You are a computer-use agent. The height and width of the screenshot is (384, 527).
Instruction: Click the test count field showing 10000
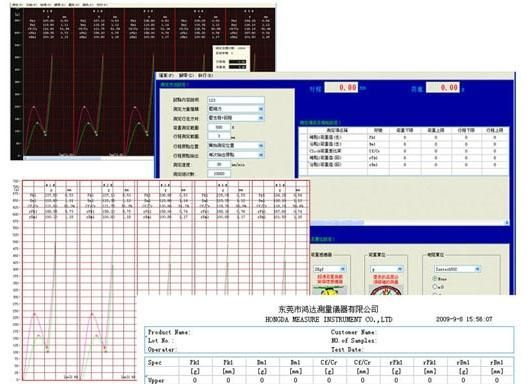point(219,174)
